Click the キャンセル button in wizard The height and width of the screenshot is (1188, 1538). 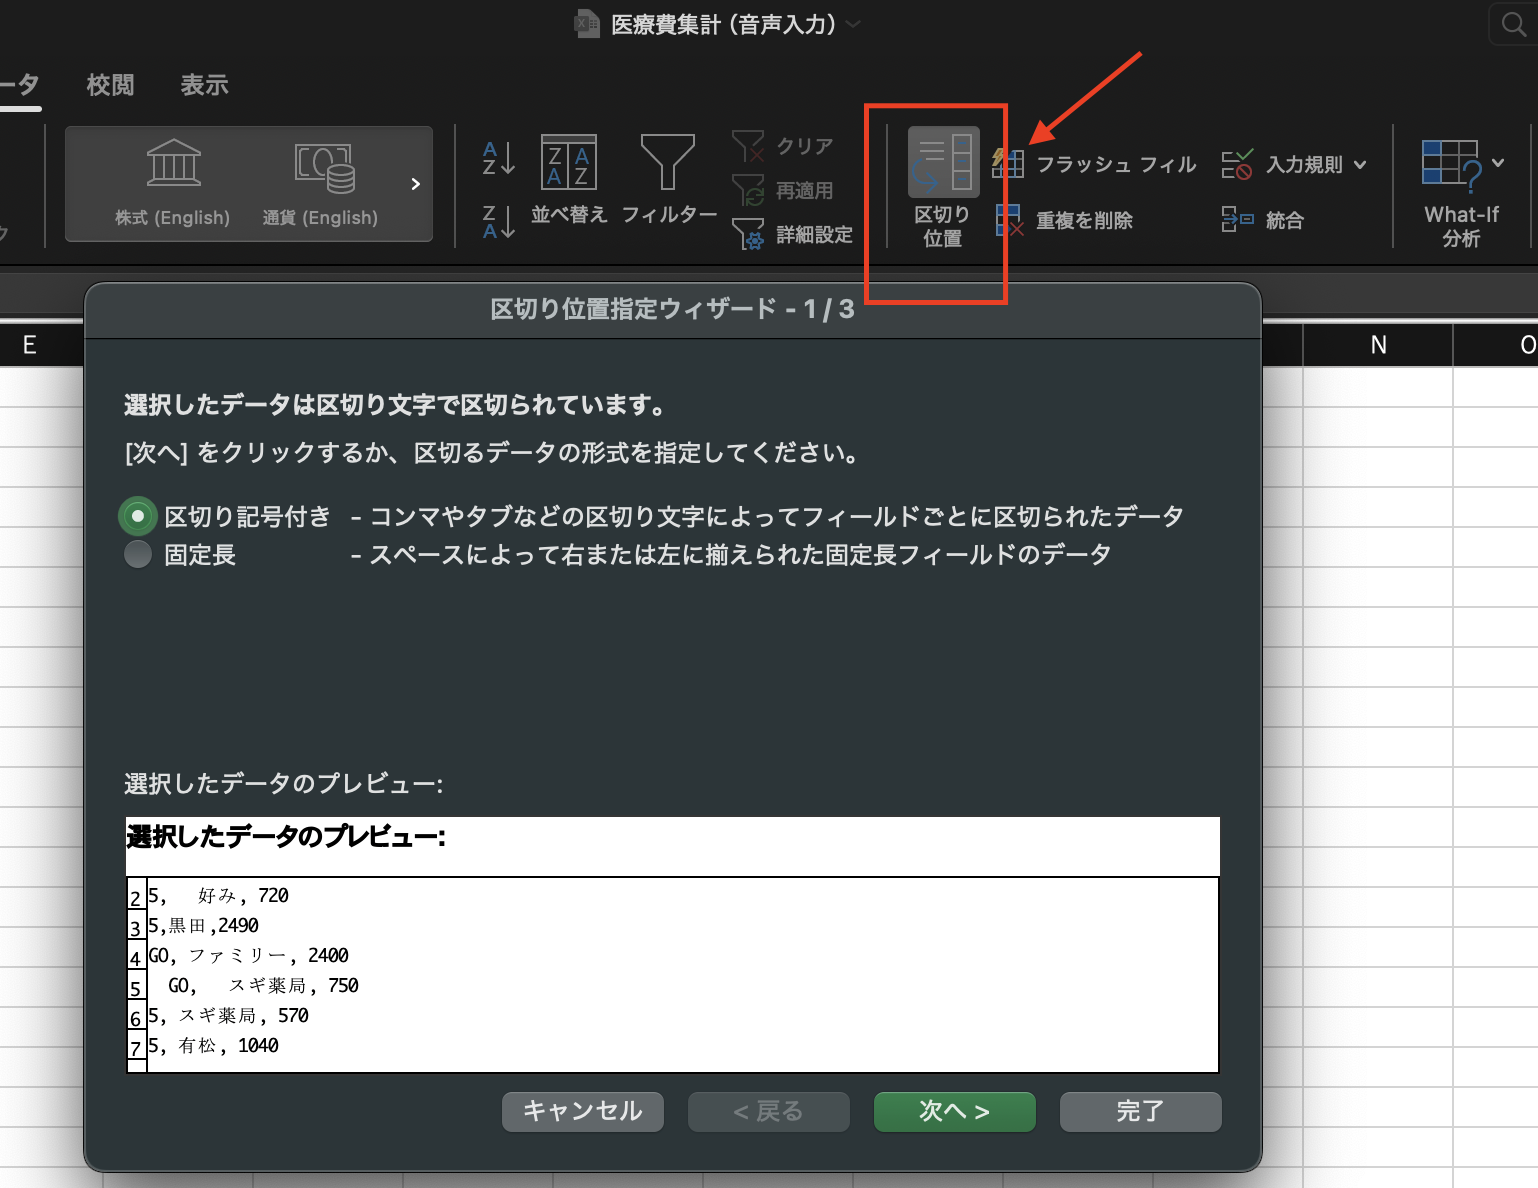(583, 1111)
